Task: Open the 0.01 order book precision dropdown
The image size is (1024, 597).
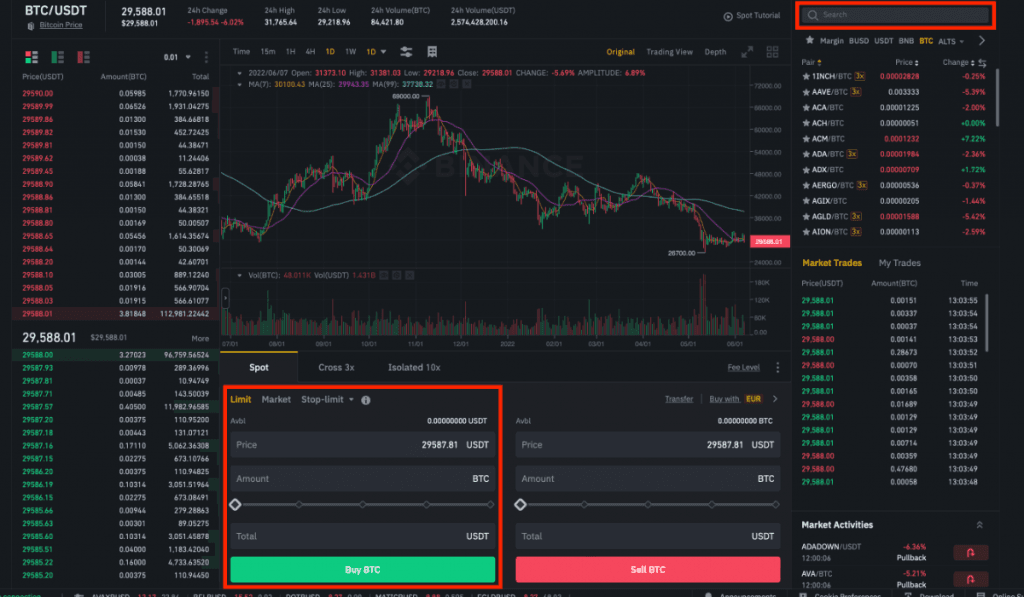Action: point(175,57)
